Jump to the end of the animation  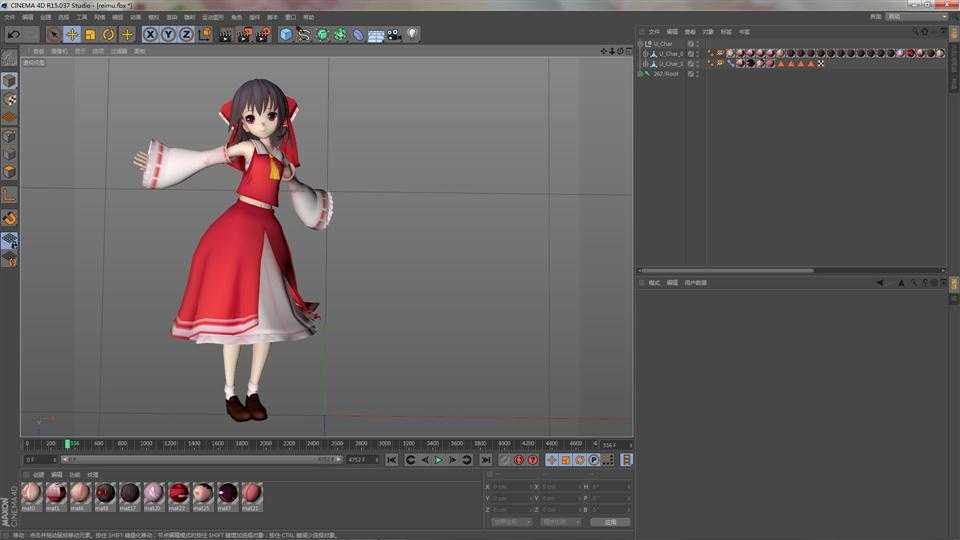pyautogui.click(x=486, y=460)
